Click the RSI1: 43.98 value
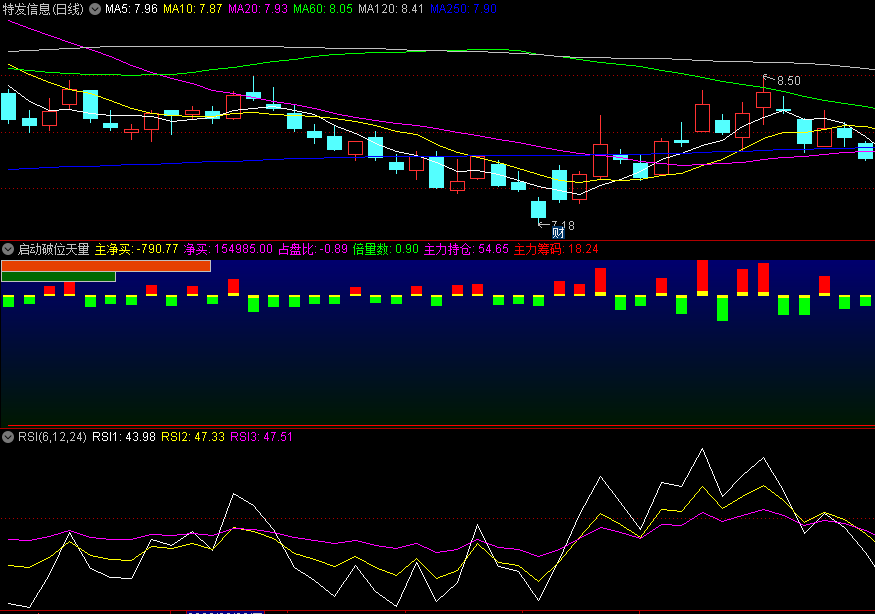Screen dimensions: 875x614 pos(124,436)
